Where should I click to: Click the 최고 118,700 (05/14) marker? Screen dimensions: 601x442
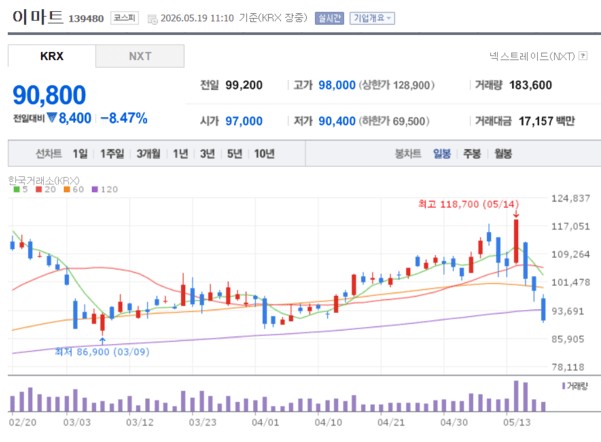point(468,204)
